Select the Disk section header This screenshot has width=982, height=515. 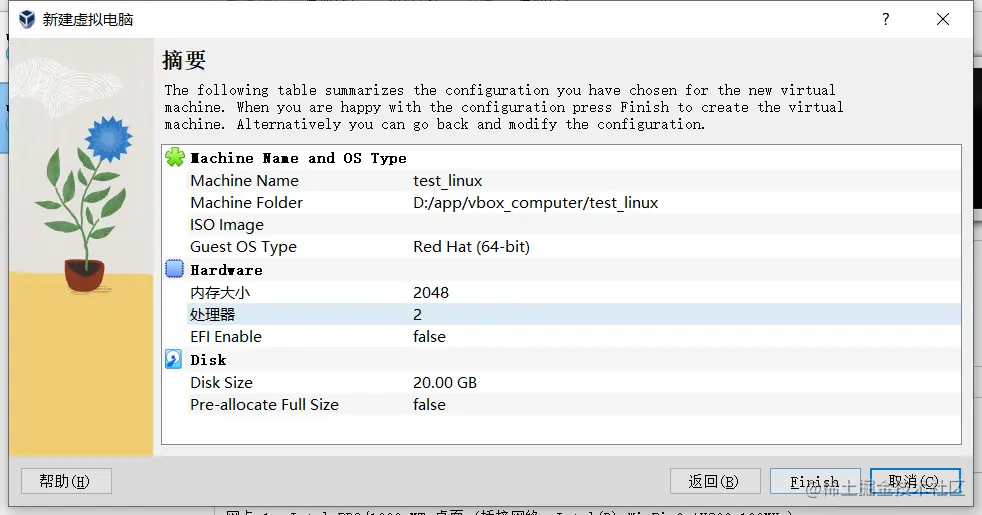click(x=208, y=360)
